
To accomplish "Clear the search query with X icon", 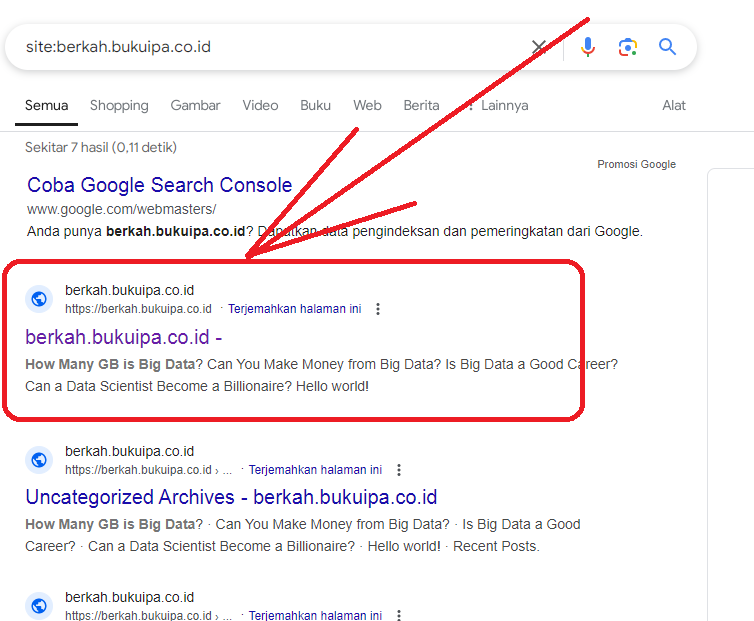I will coord(539,47).
